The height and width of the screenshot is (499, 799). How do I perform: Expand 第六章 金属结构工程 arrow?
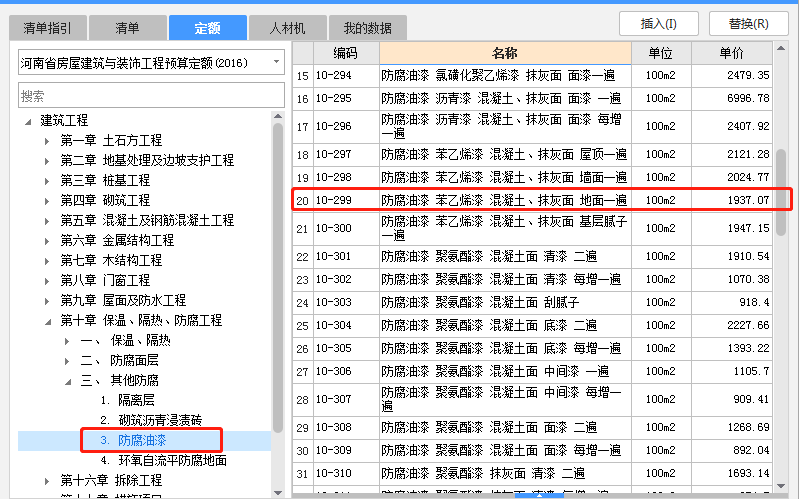(x=47, y=241)
